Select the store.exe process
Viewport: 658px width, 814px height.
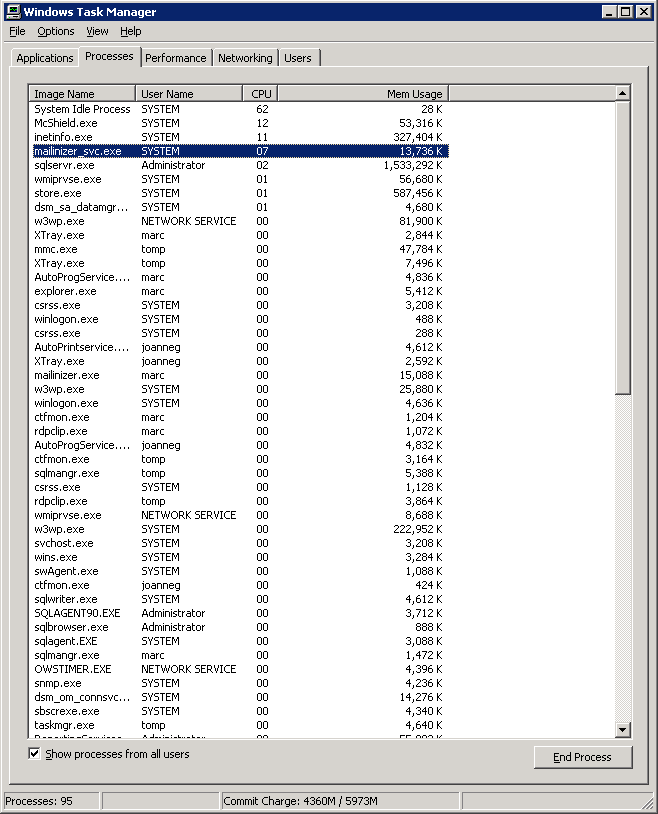pos(239,193)
